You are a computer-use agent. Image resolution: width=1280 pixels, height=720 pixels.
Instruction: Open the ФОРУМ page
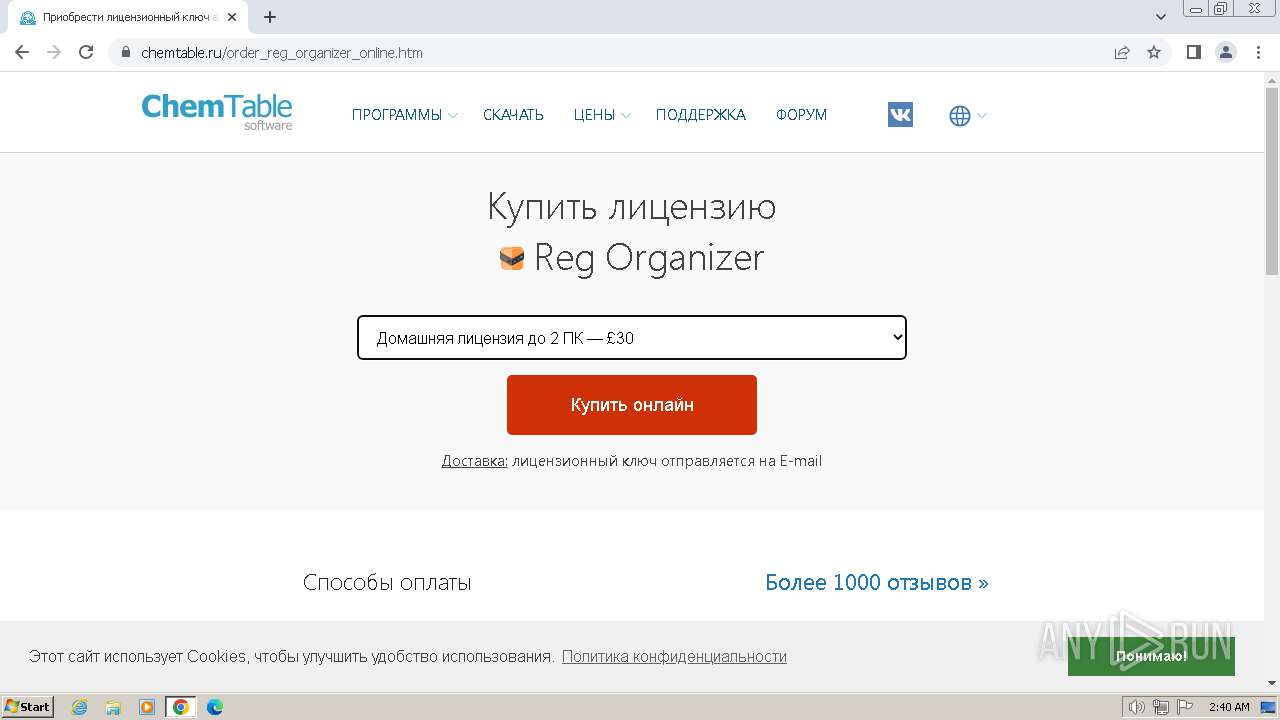point(801,115)
